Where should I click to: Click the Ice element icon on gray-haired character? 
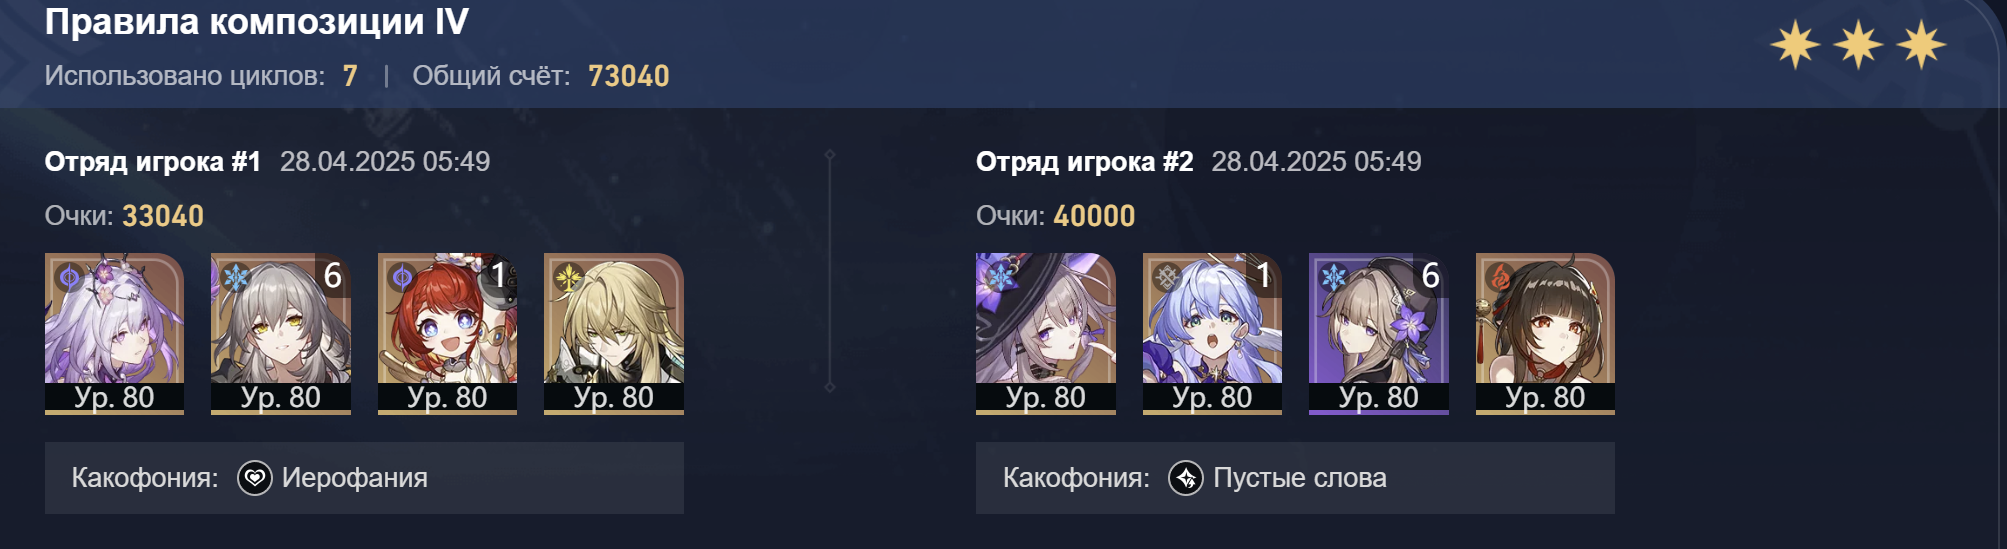pyautogui.click(x=236, y=277)
